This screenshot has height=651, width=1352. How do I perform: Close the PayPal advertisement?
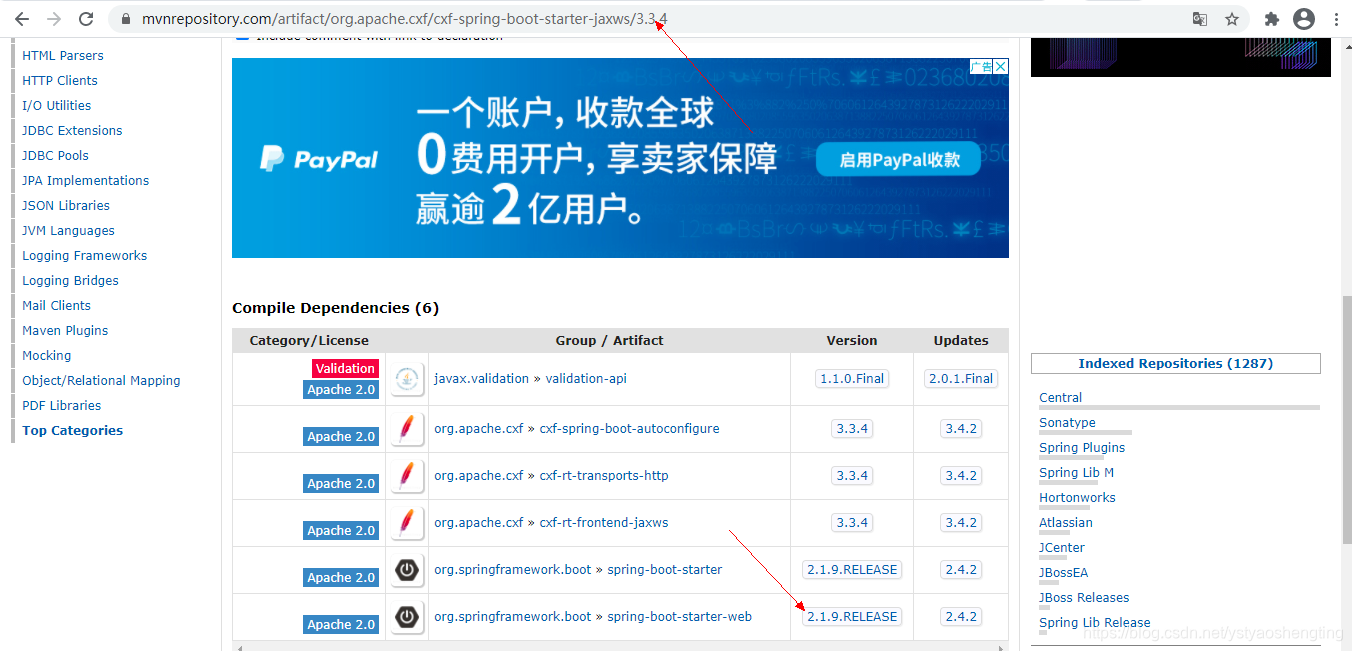click(x=1000, y=66)
